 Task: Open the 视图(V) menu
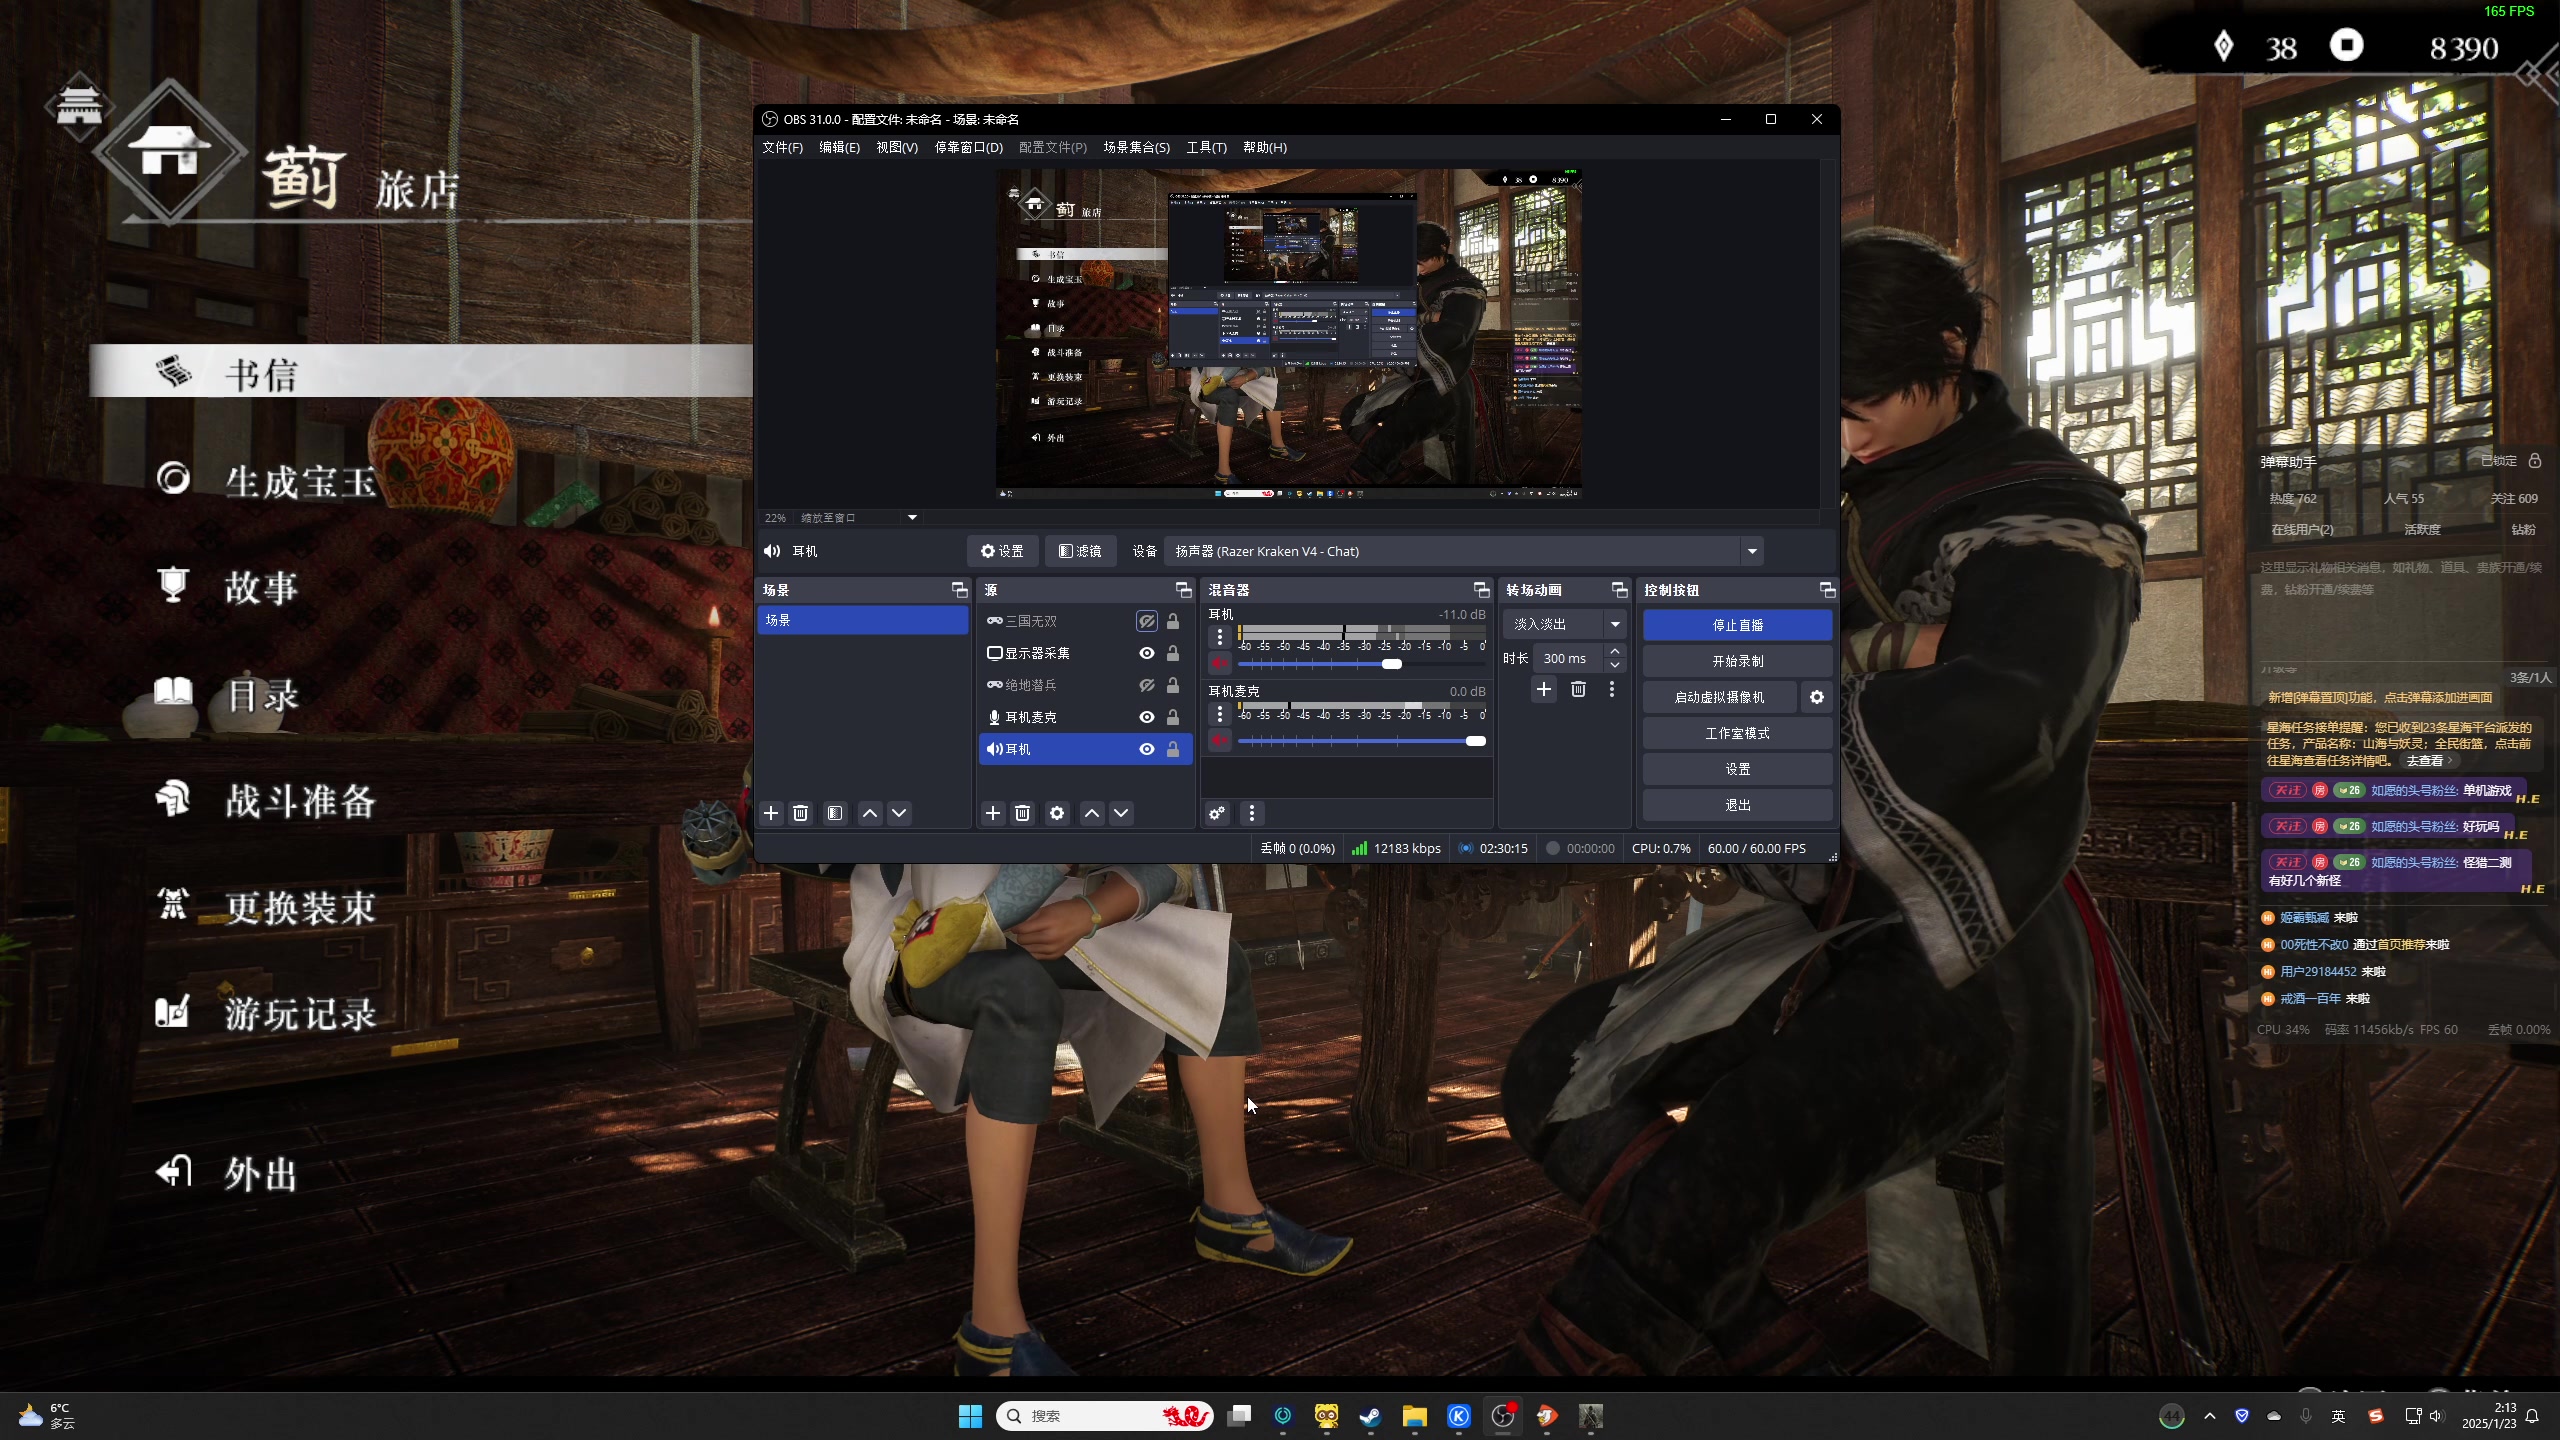pos(897,147)
